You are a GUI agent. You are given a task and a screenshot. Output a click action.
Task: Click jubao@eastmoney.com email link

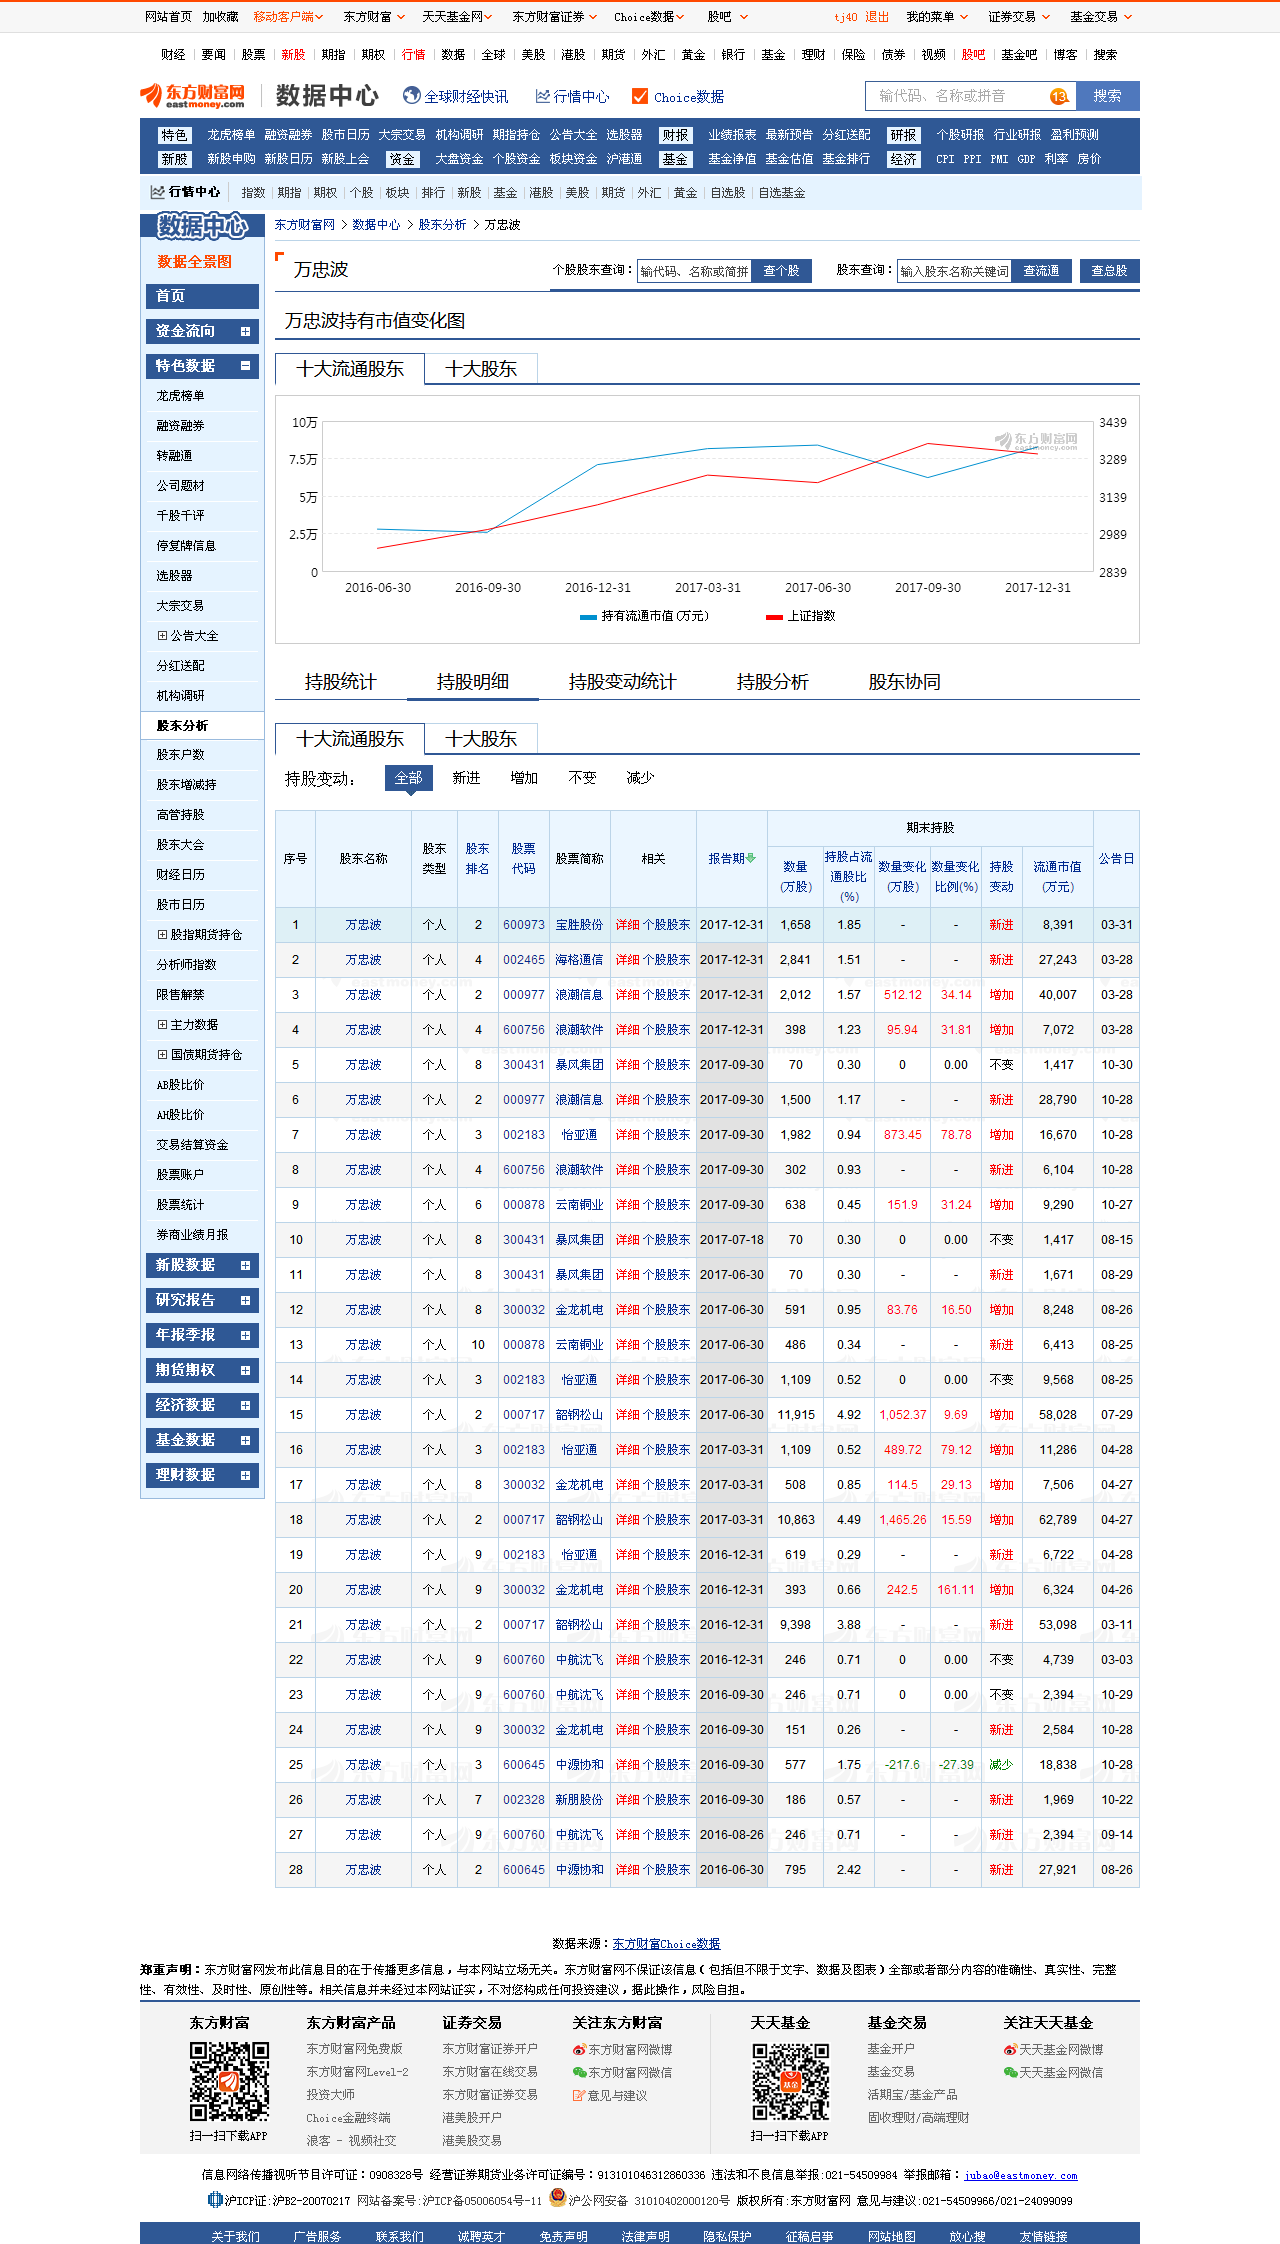click(x=1020, y=2175)
